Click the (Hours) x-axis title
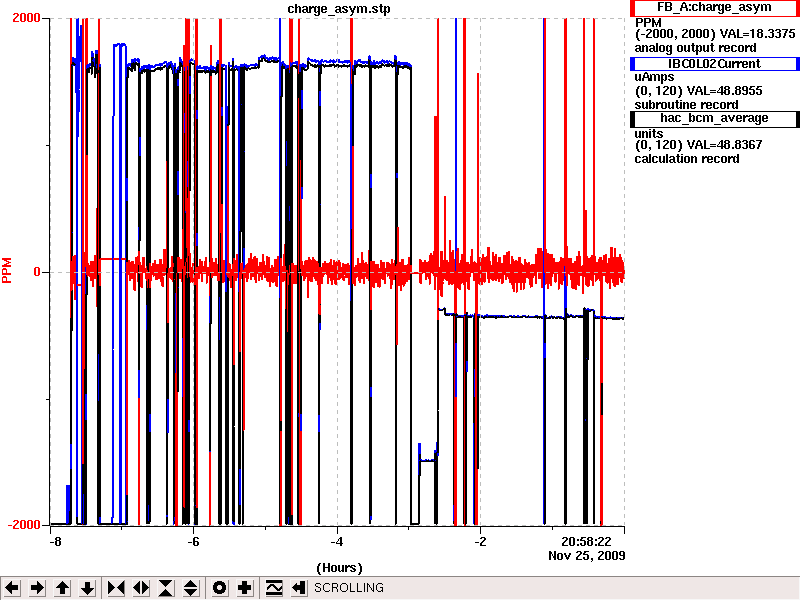Image resolution: width=800 pixels, height=600 pixels. point(339,568)
